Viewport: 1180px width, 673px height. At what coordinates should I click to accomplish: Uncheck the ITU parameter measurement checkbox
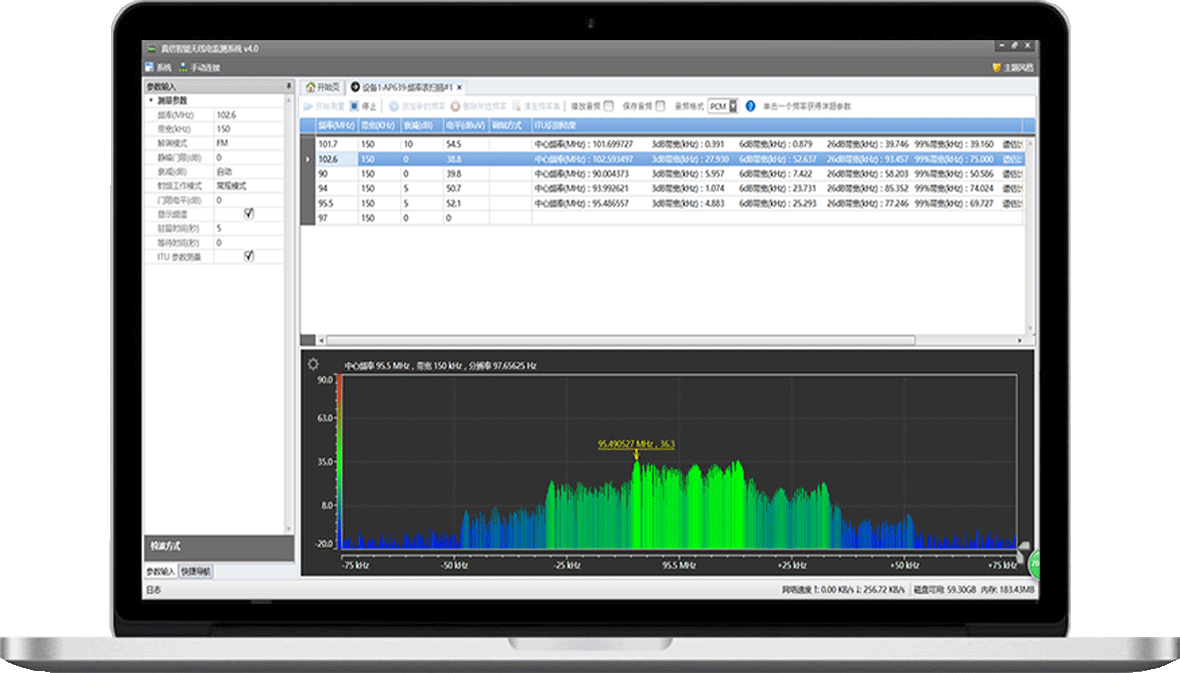[x=249, y=256]
